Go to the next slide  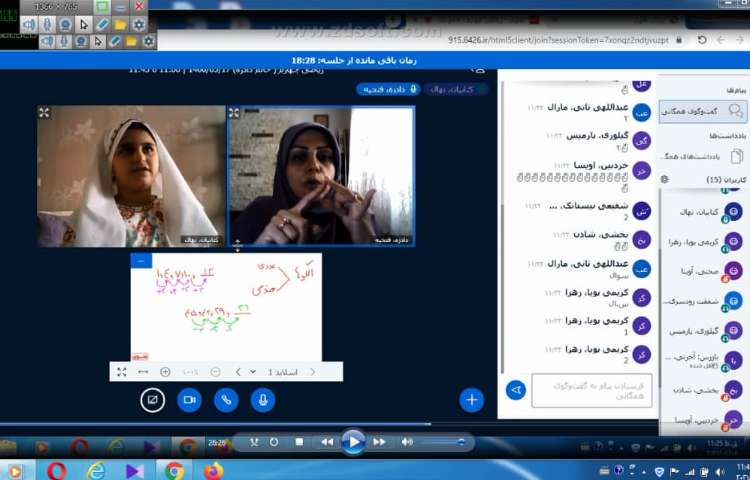238,372
